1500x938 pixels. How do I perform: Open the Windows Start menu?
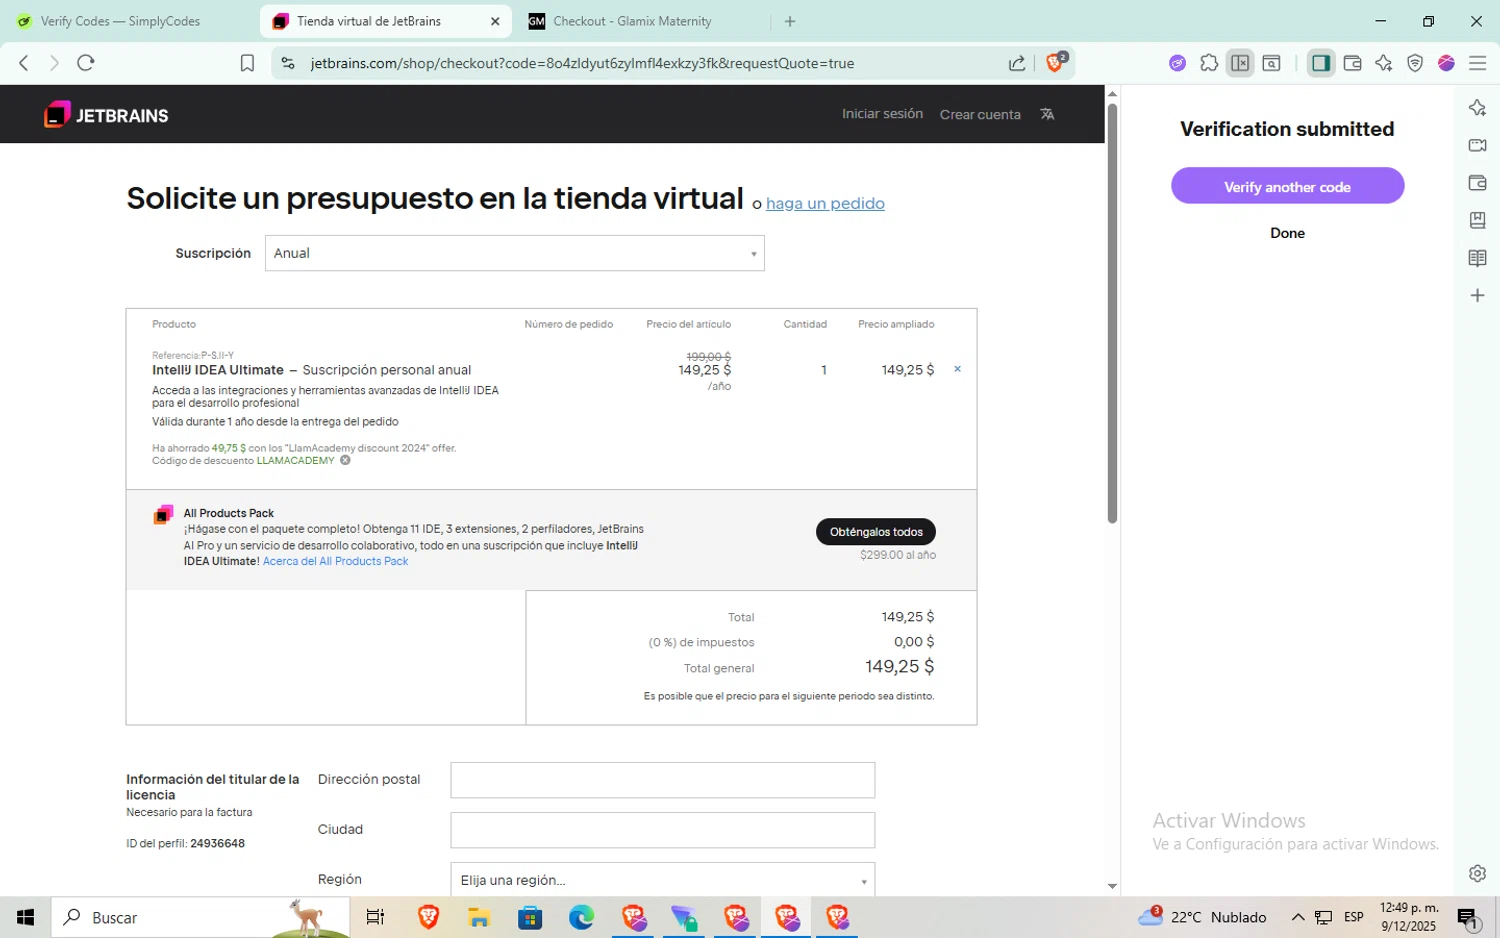tap(25, 917)
